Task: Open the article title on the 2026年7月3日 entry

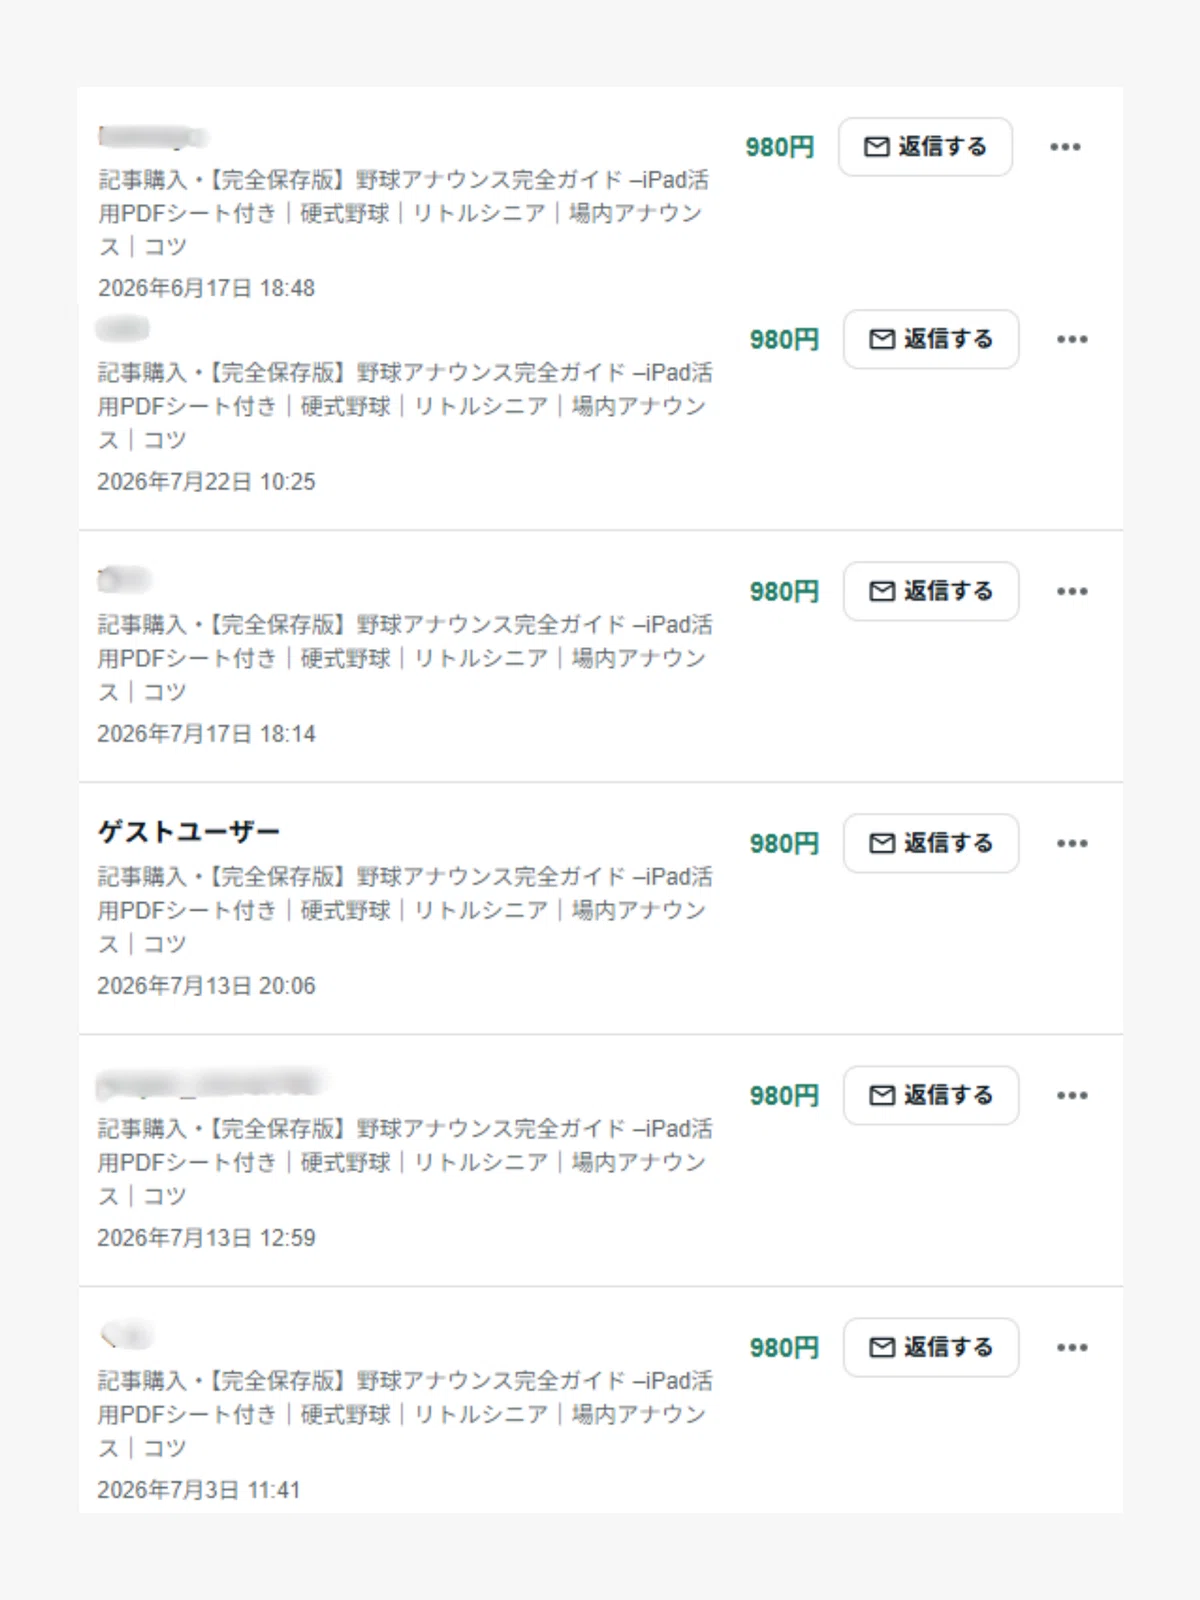Action: 404,1414
